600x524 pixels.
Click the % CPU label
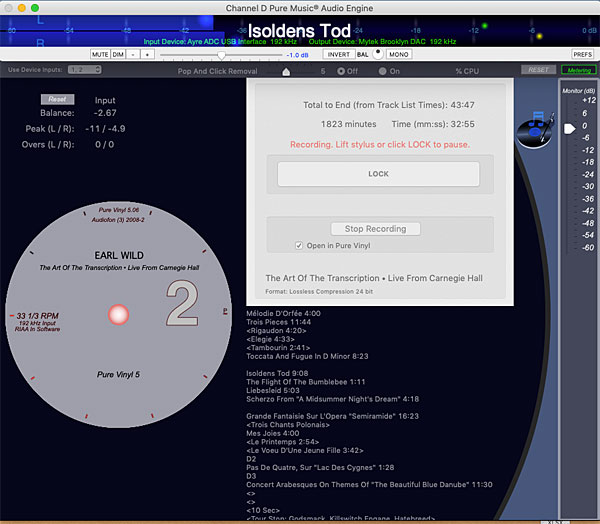467,71
